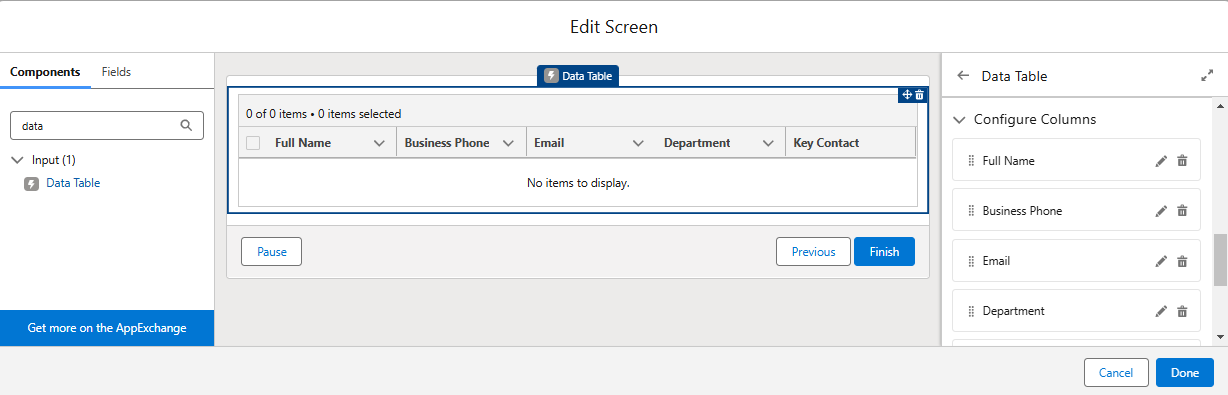Click the Full Name column header text
Image resolution: width=1228 pixels, height=395 pixels.
(x=303, y=143)
